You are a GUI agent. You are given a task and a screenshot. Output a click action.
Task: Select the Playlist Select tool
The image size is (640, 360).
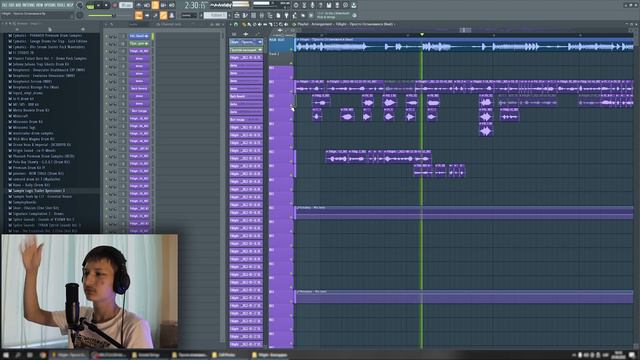click(x=276, y=25)
